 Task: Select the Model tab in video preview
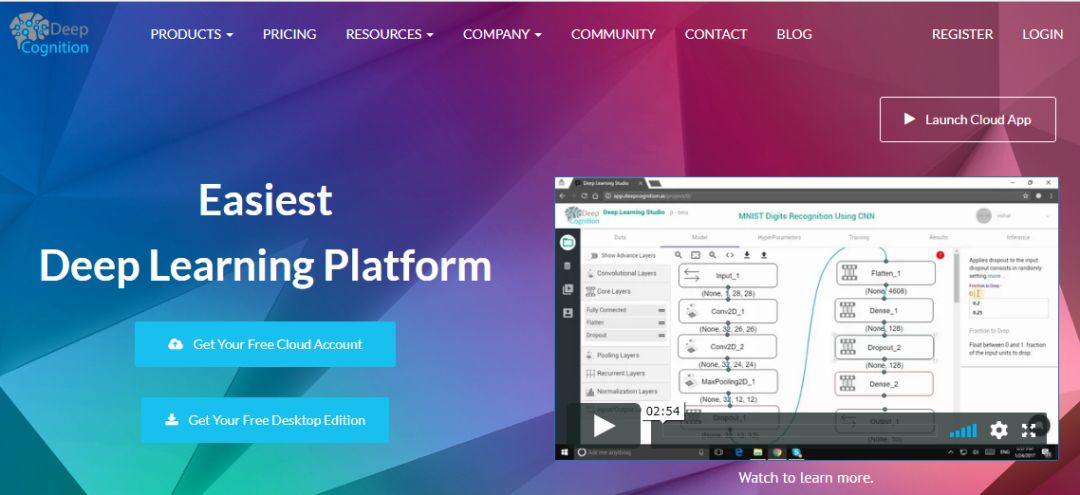(700, 238)
